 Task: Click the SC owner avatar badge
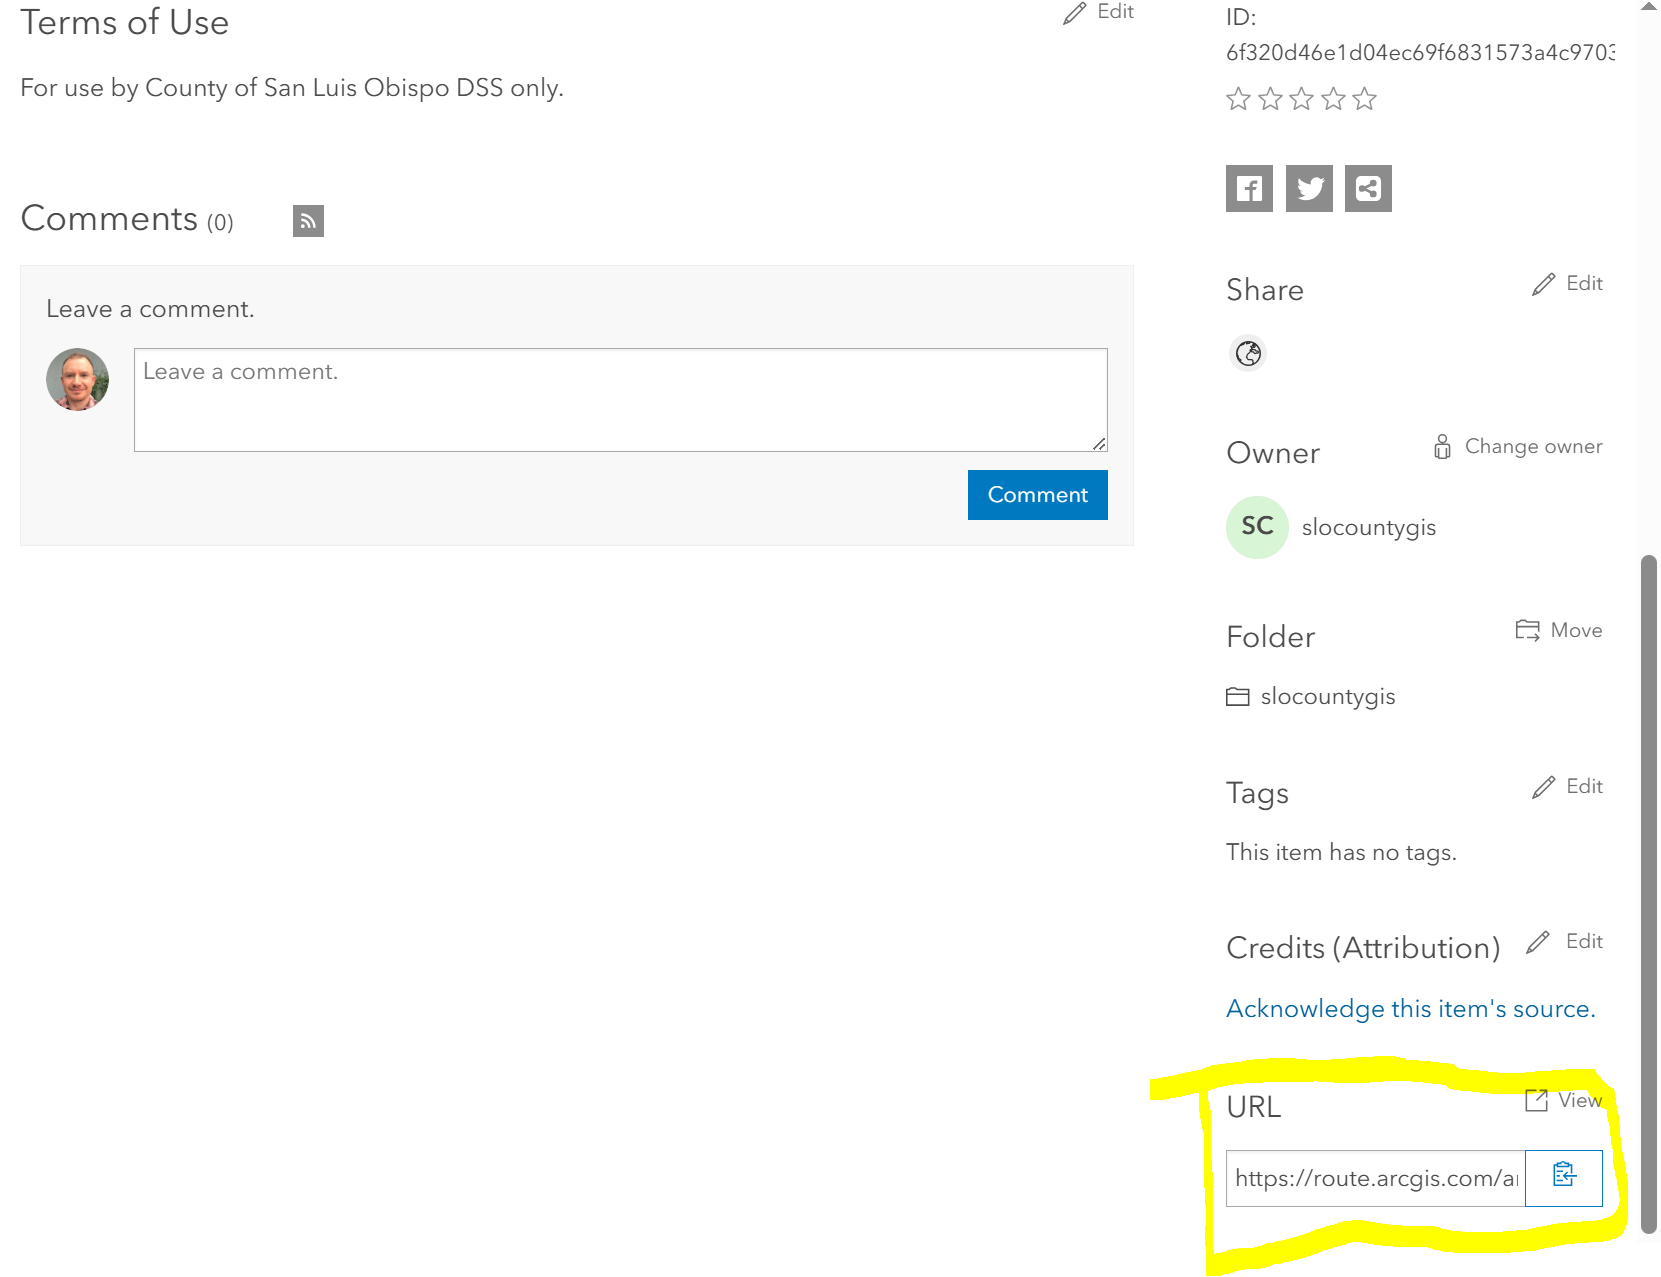click(1256, 526)
